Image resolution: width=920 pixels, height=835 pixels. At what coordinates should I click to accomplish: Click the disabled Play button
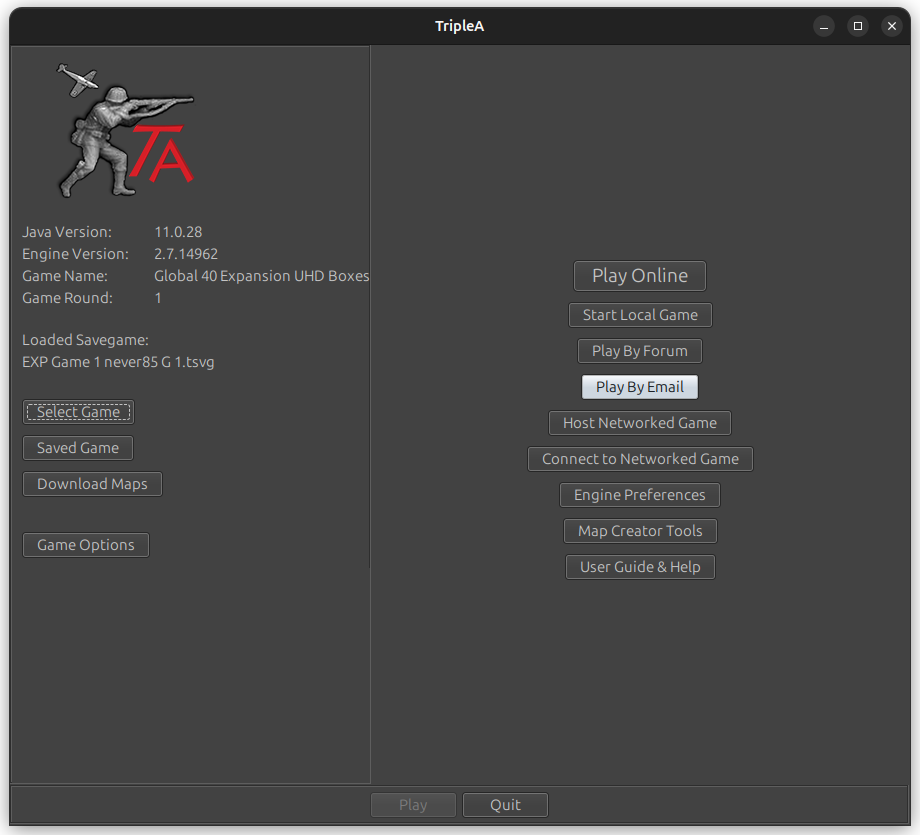click(x=413, y=804)
